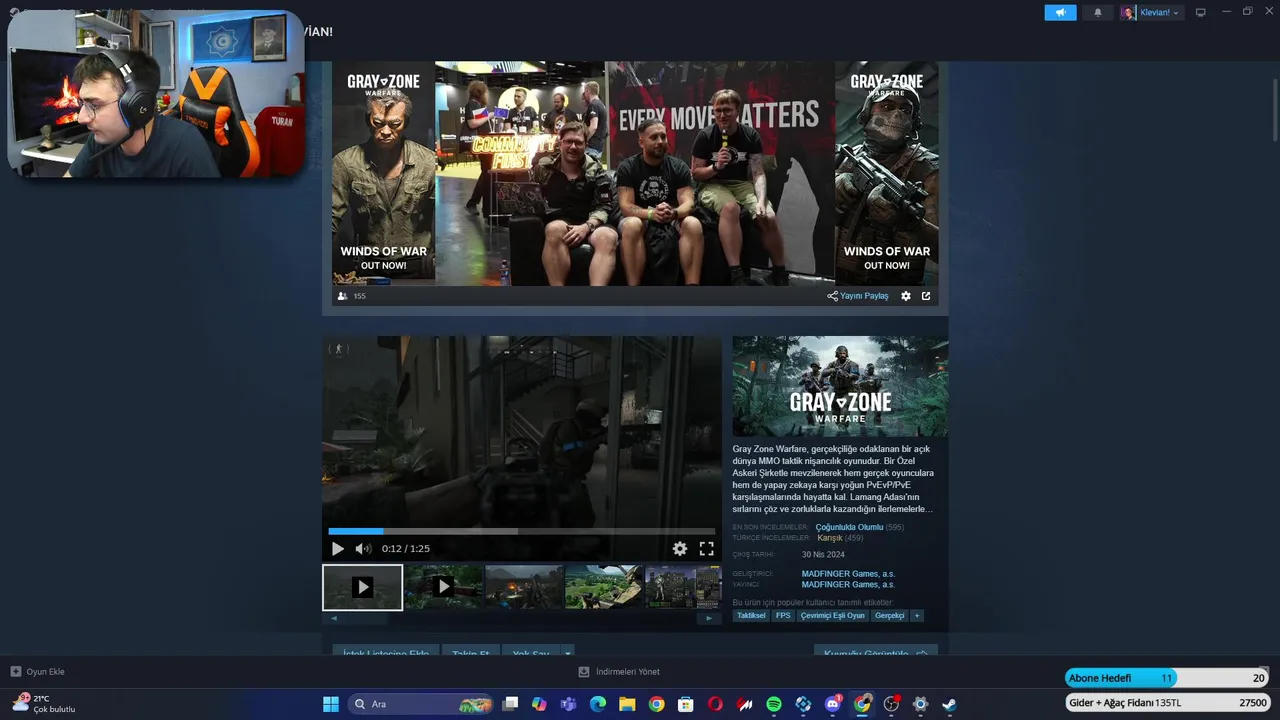
Task: Open Microsoft Teams from taskbar
Action: pyautogui.click(x=568, y=704)
